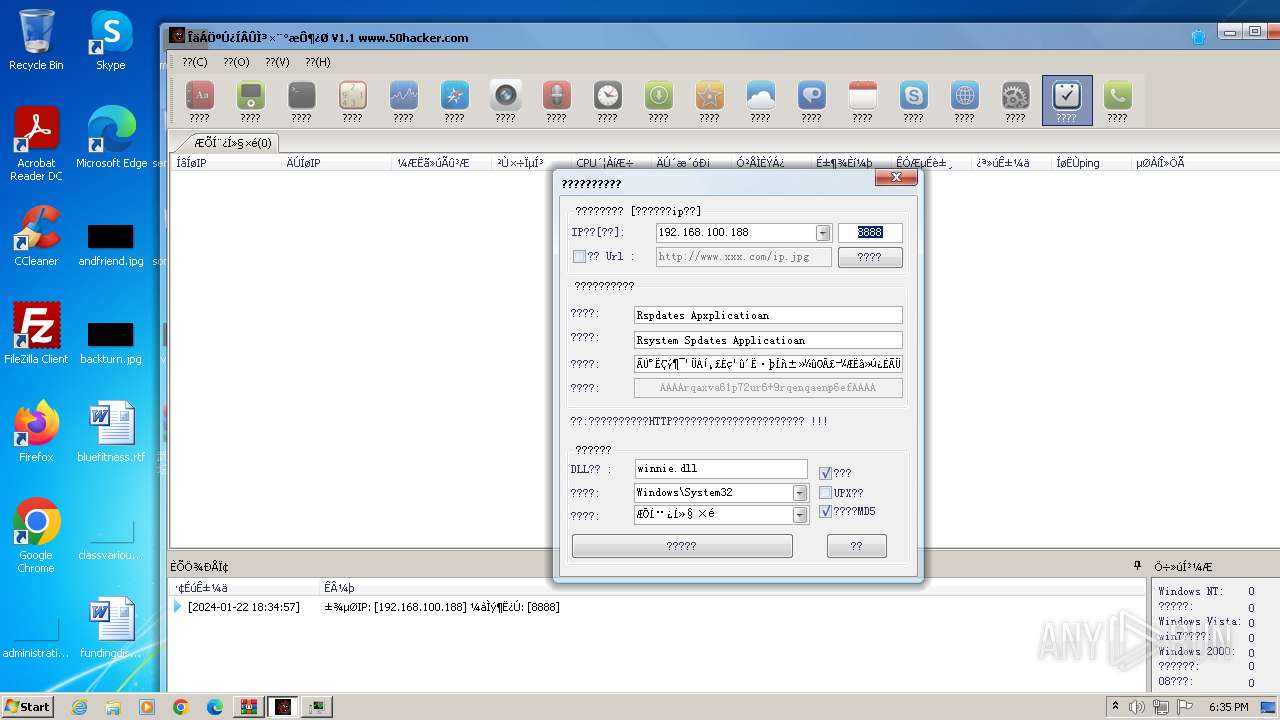Open the bluefitness.rtf desktop file

pos(111,432)
